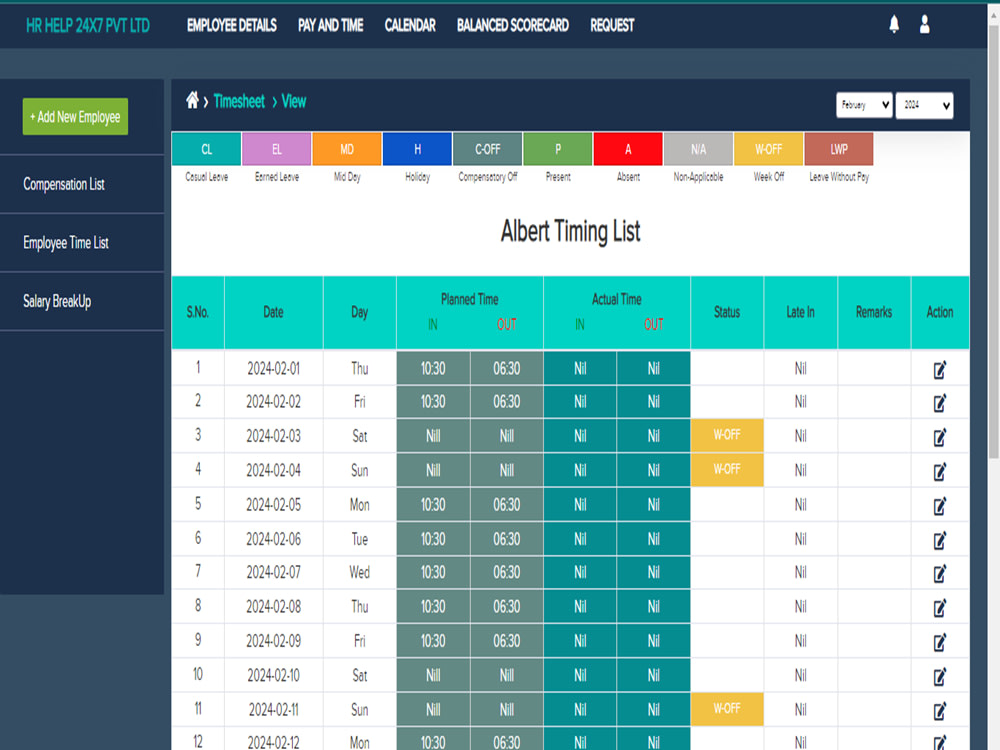Image resolution: width=1000 pixels, height=750 pixels.
Task: Edit the row for 2024-02-06
Action: tap(939, 540)
